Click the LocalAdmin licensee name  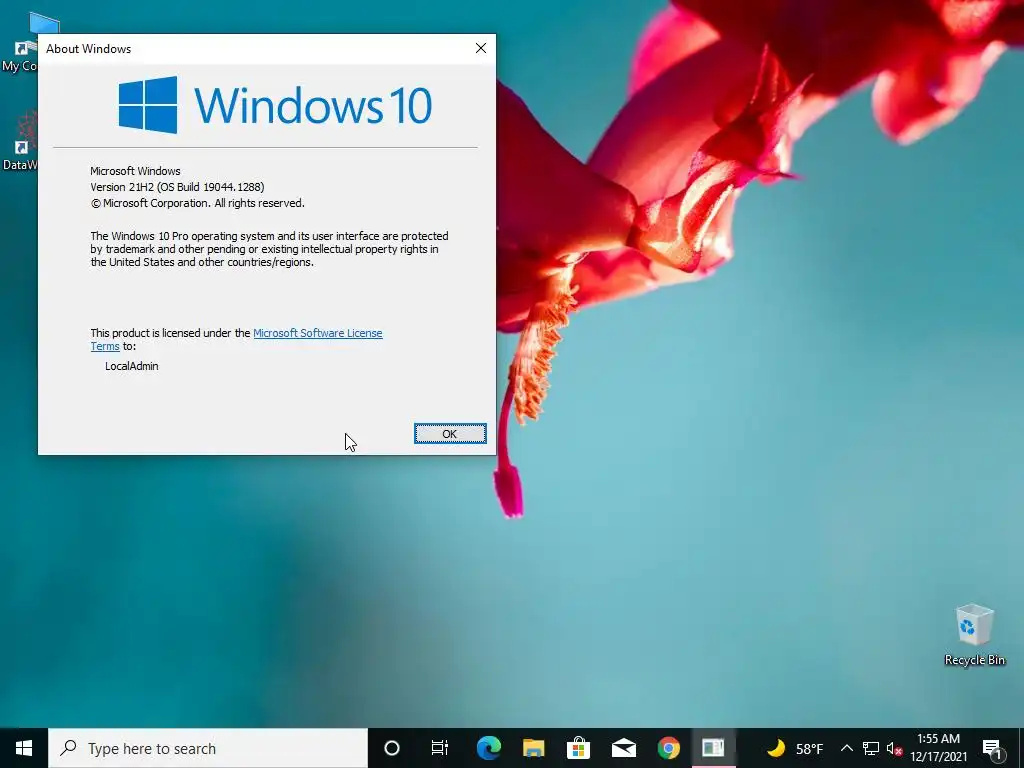tap(131, 366)
